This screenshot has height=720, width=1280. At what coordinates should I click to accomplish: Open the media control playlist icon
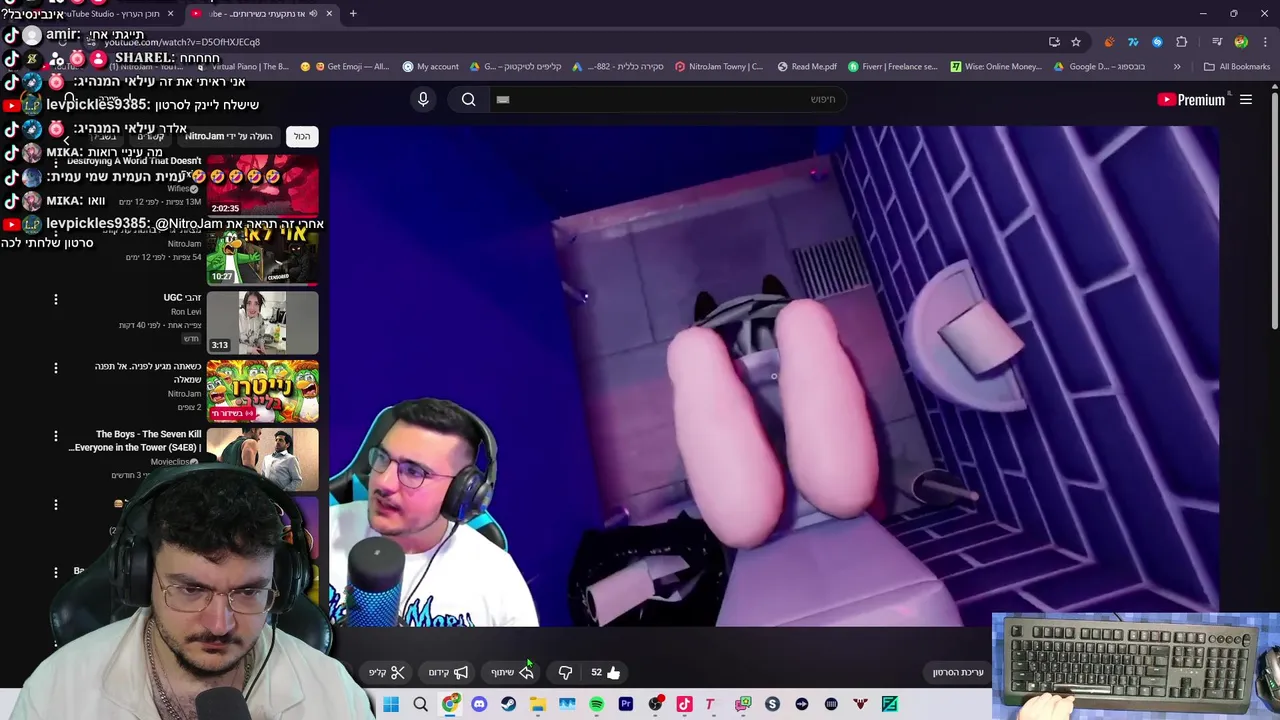pyautogui.click(x=1217, y=42)
